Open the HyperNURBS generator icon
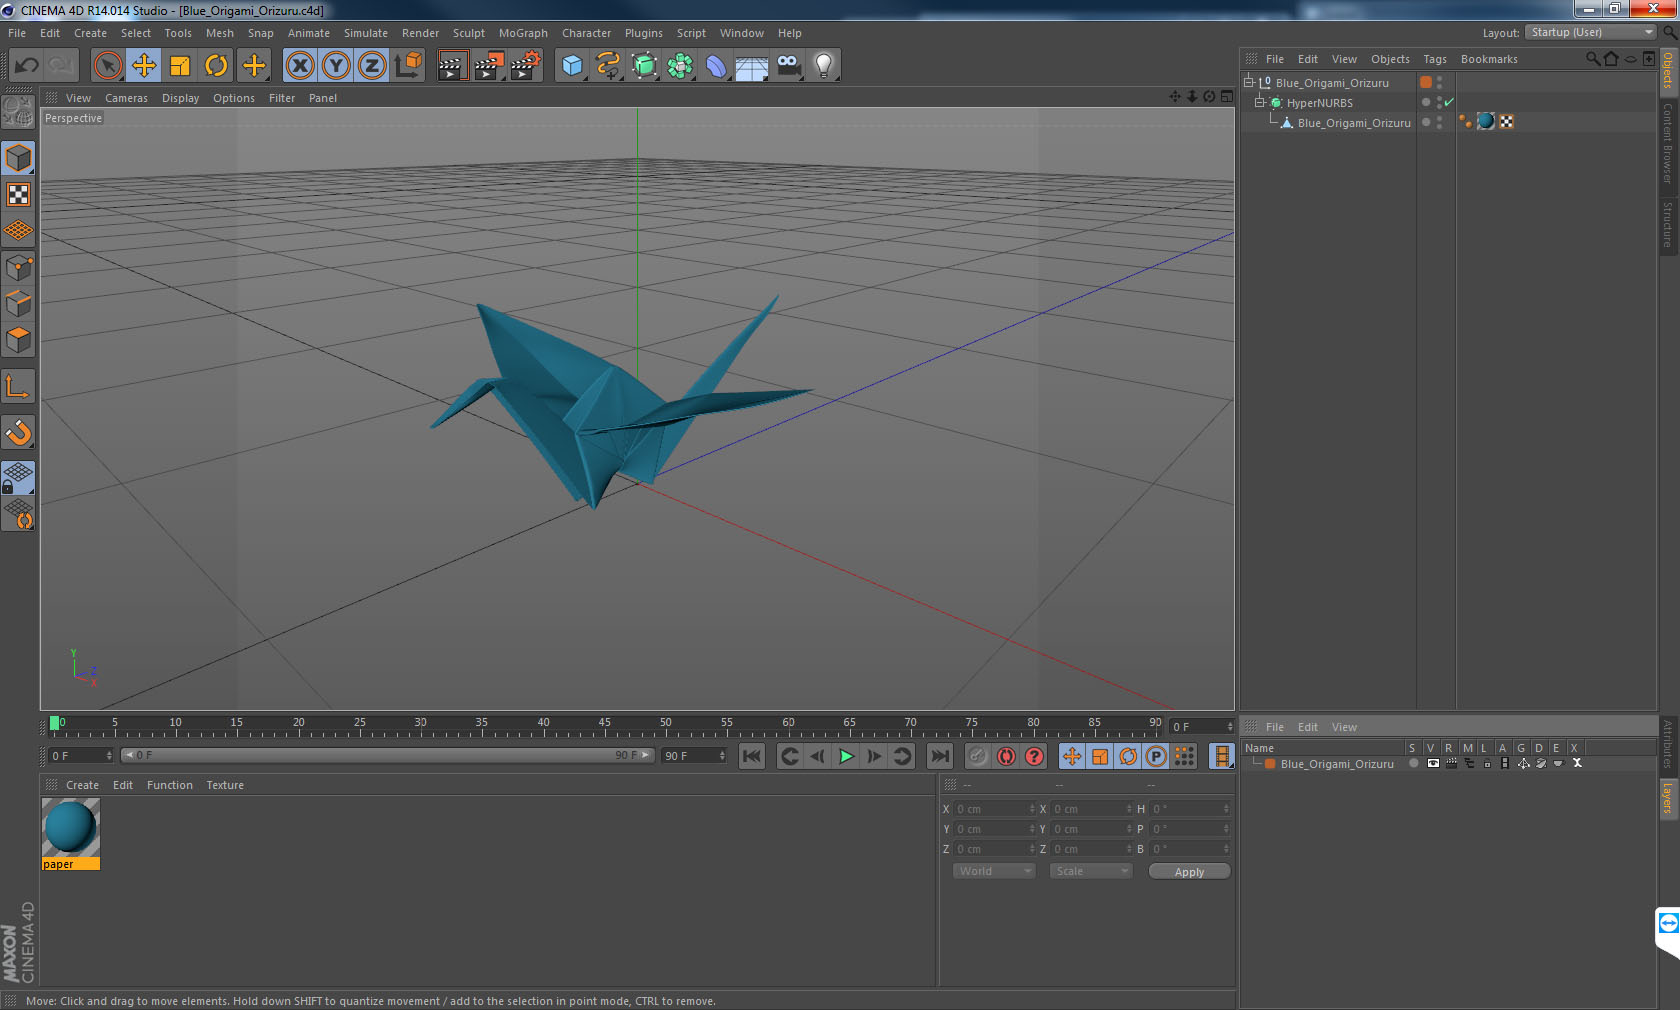The width and height of the screenshot is (1680, 1010). 645,66
